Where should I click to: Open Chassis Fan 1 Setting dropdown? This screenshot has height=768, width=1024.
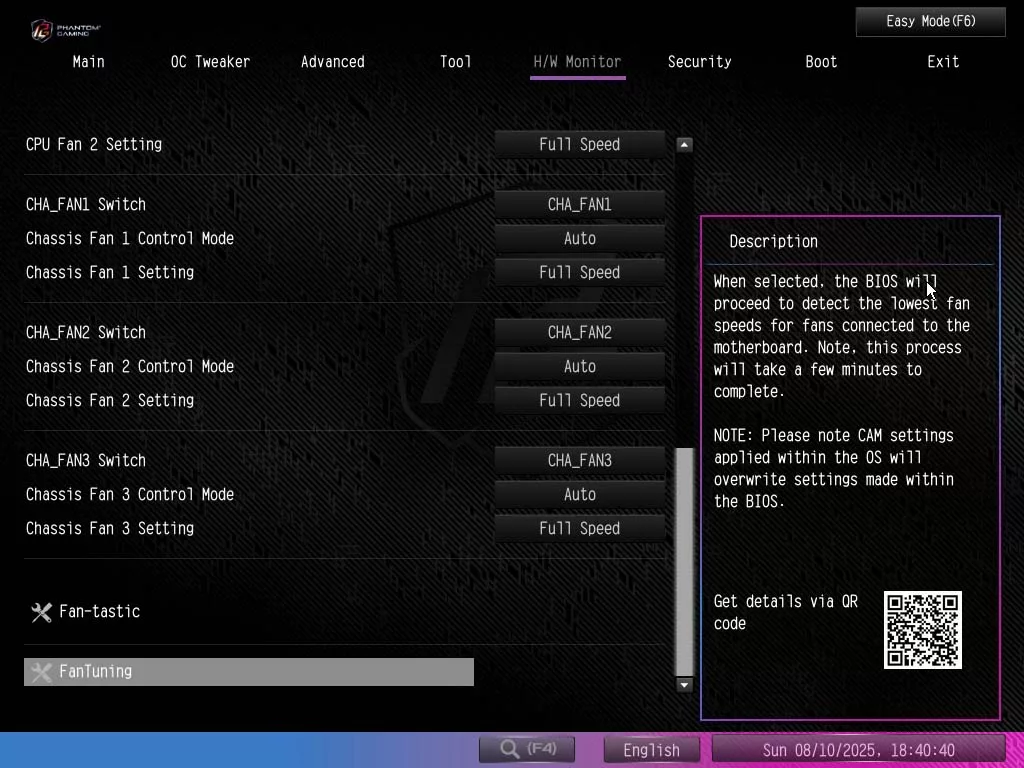click(579, 272)
